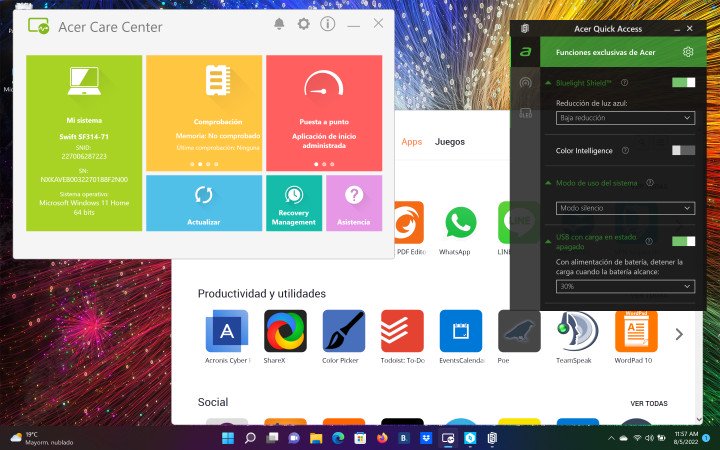Collapse USB con carga en estado apagado section

[x=548, y=241]
